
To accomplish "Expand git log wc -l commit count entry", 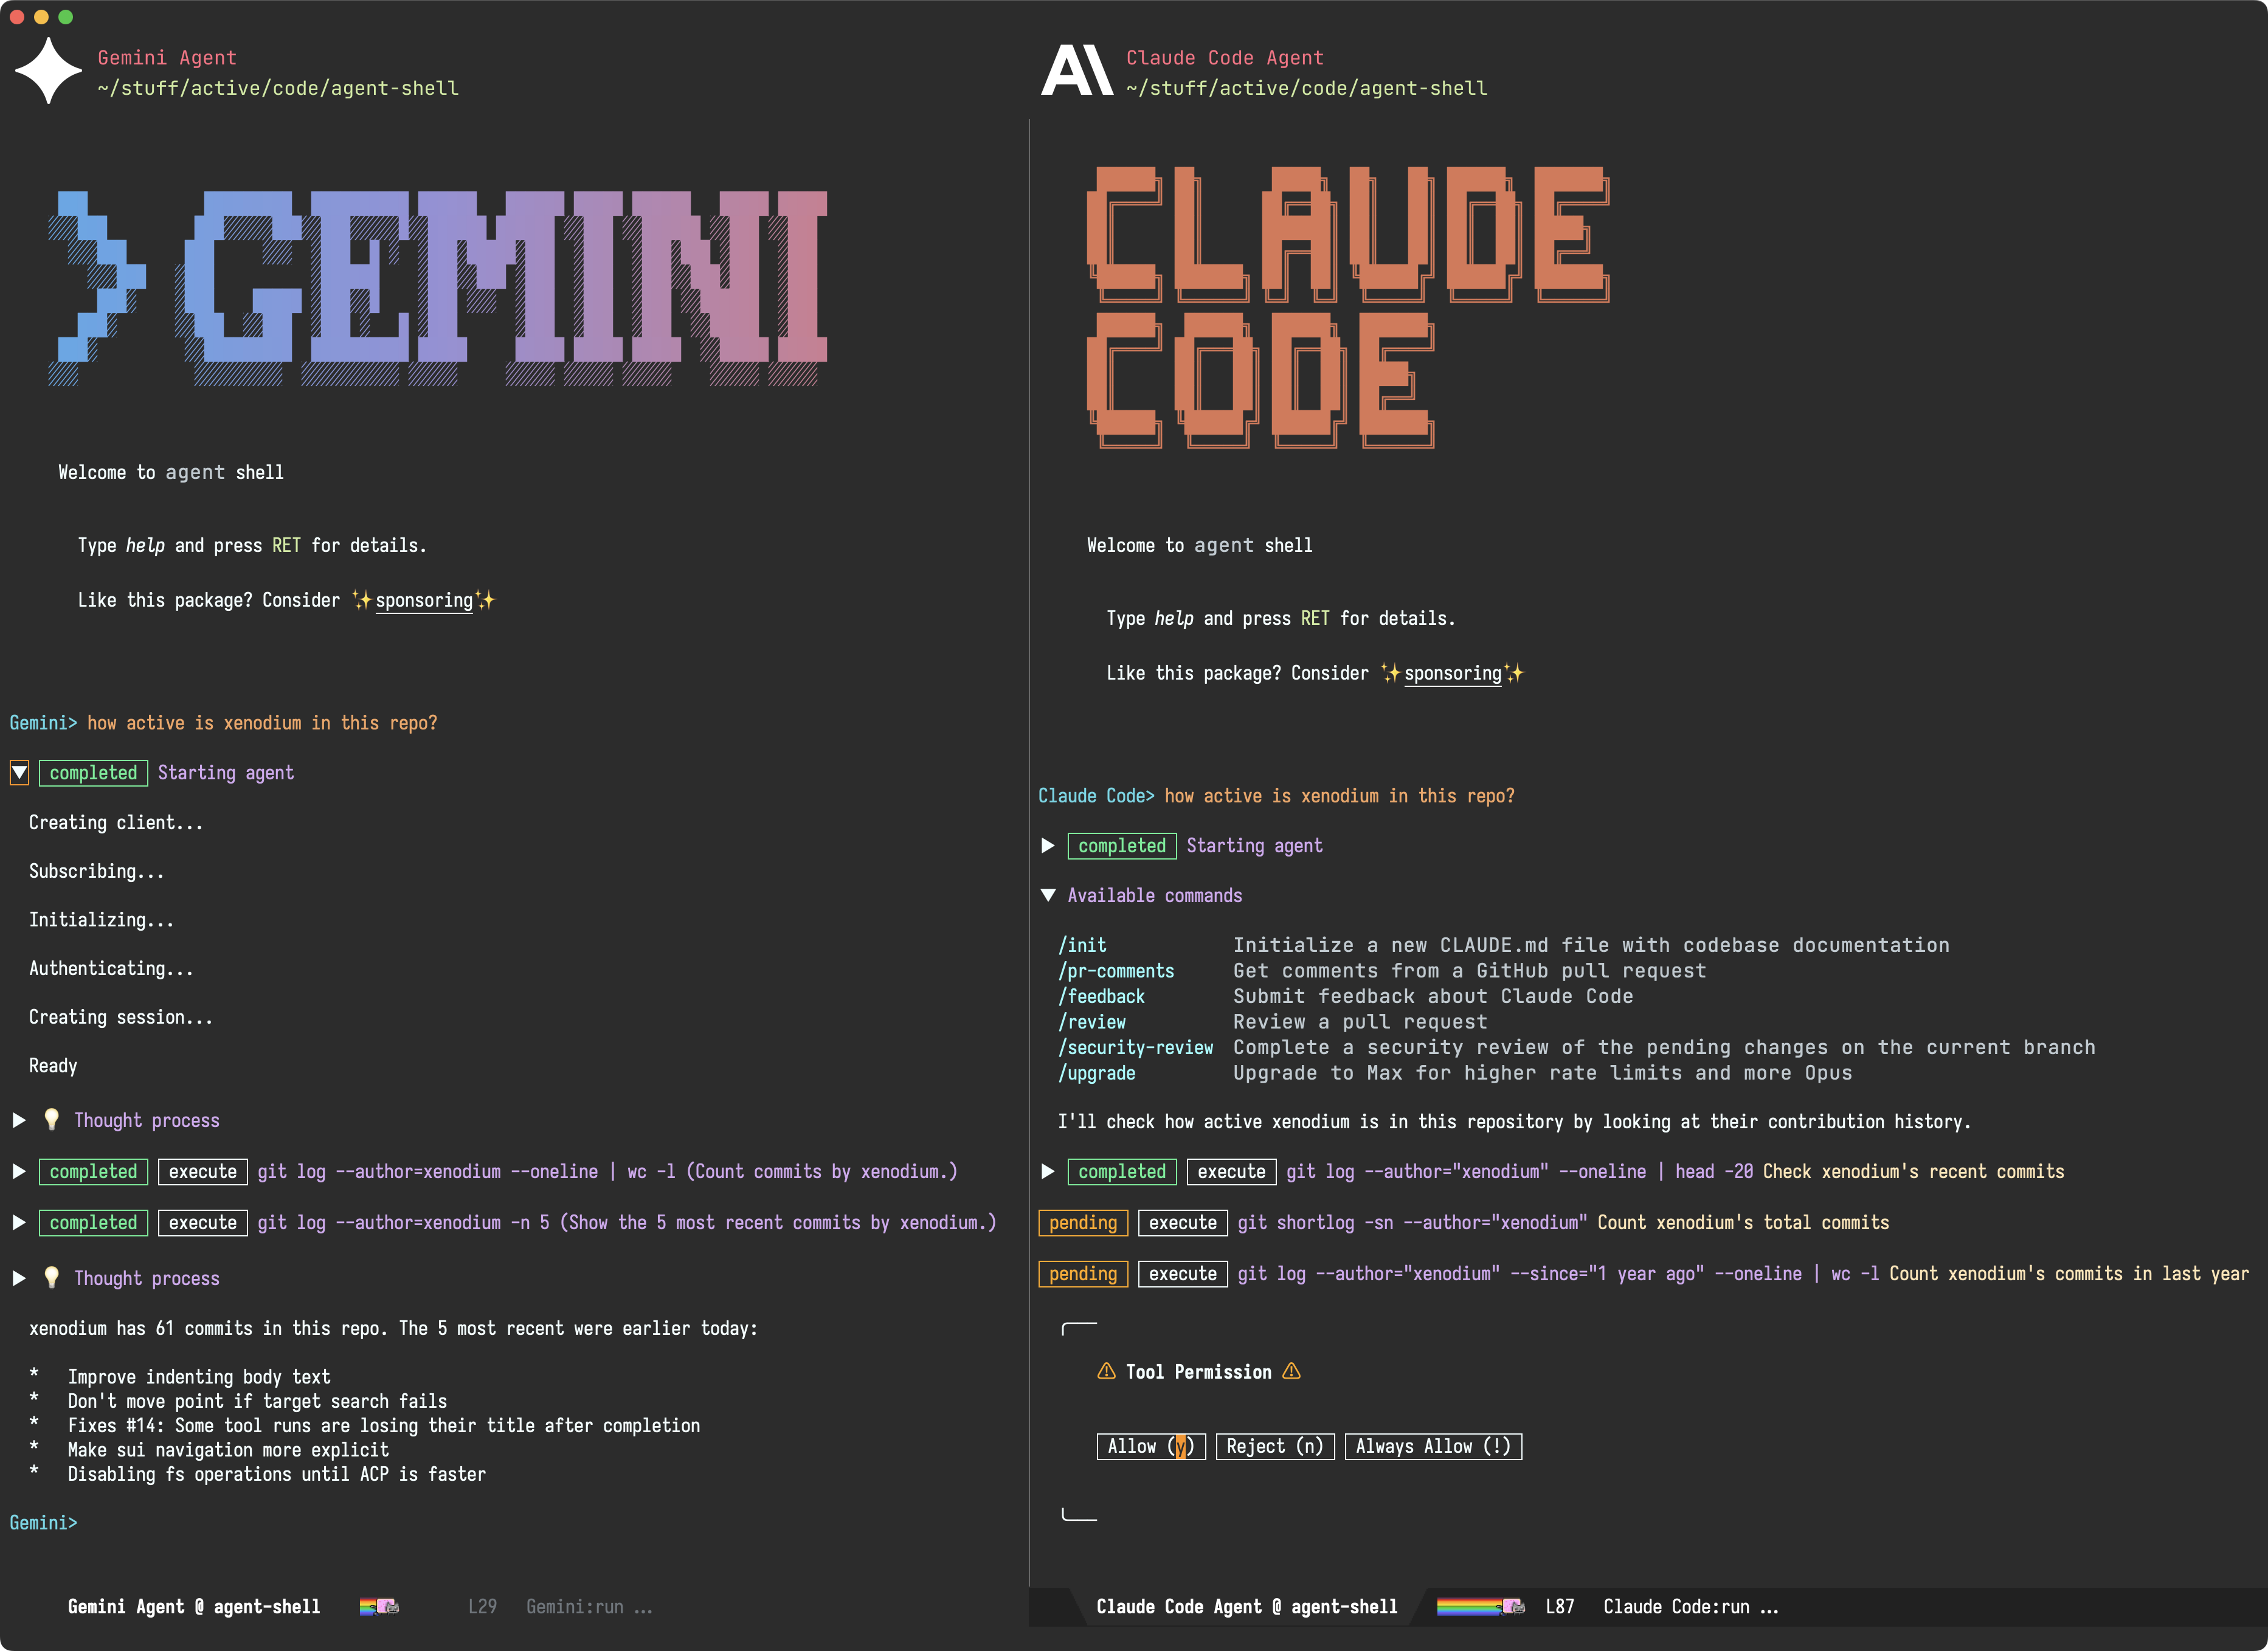I will [x=19, y=1171].
